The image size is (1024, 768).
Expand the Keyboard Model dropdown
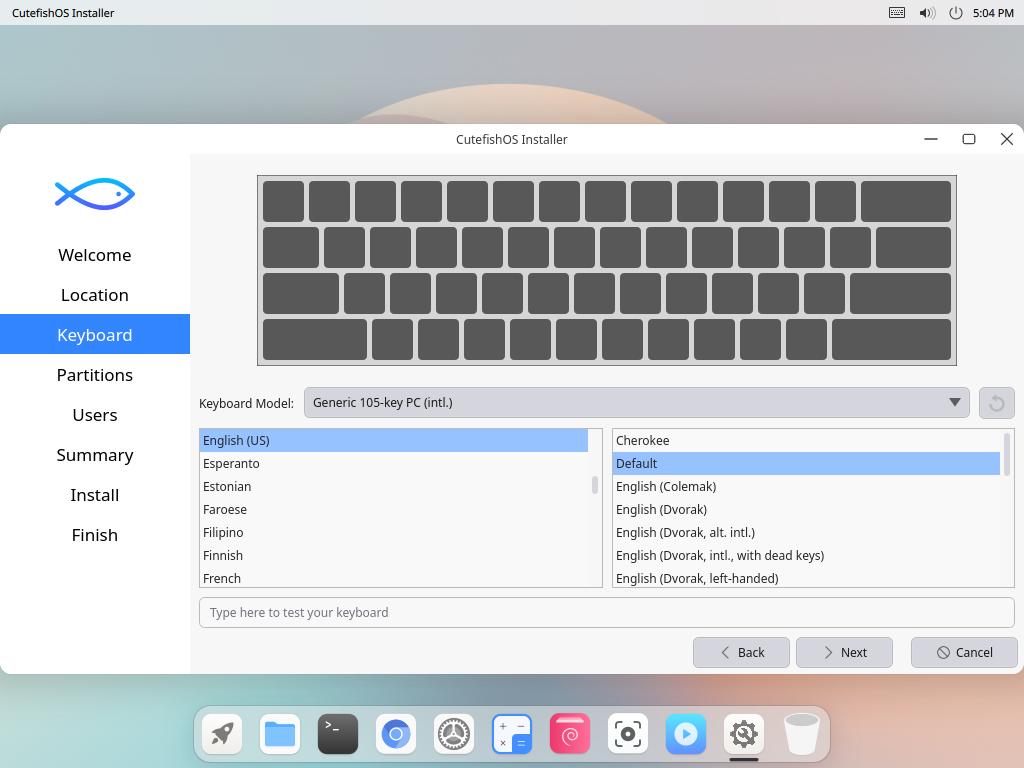637,403
